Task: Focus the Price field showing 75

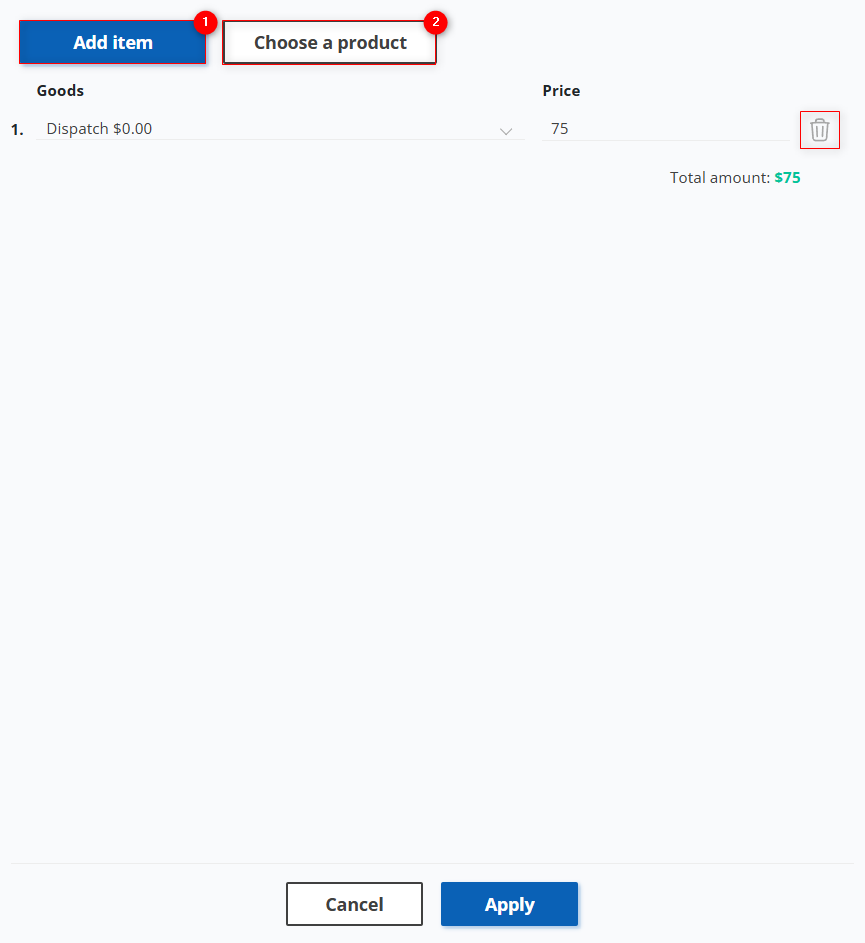Action: pos(666,129)
